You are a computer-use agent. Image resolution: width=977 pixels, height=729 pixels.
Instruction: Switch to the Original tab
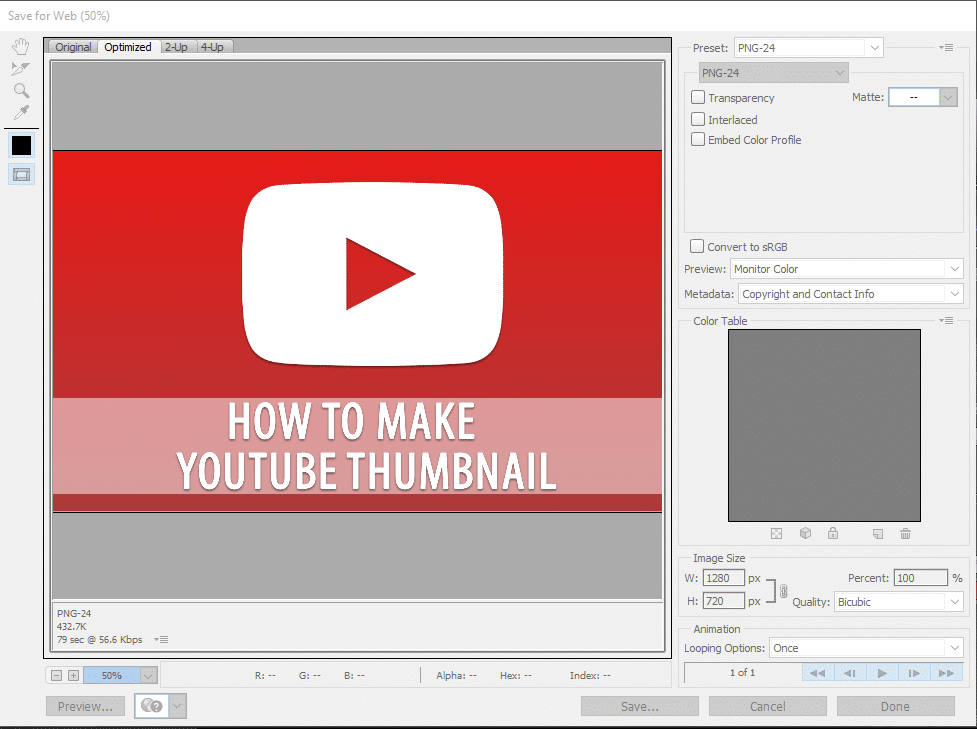[73, 47]
